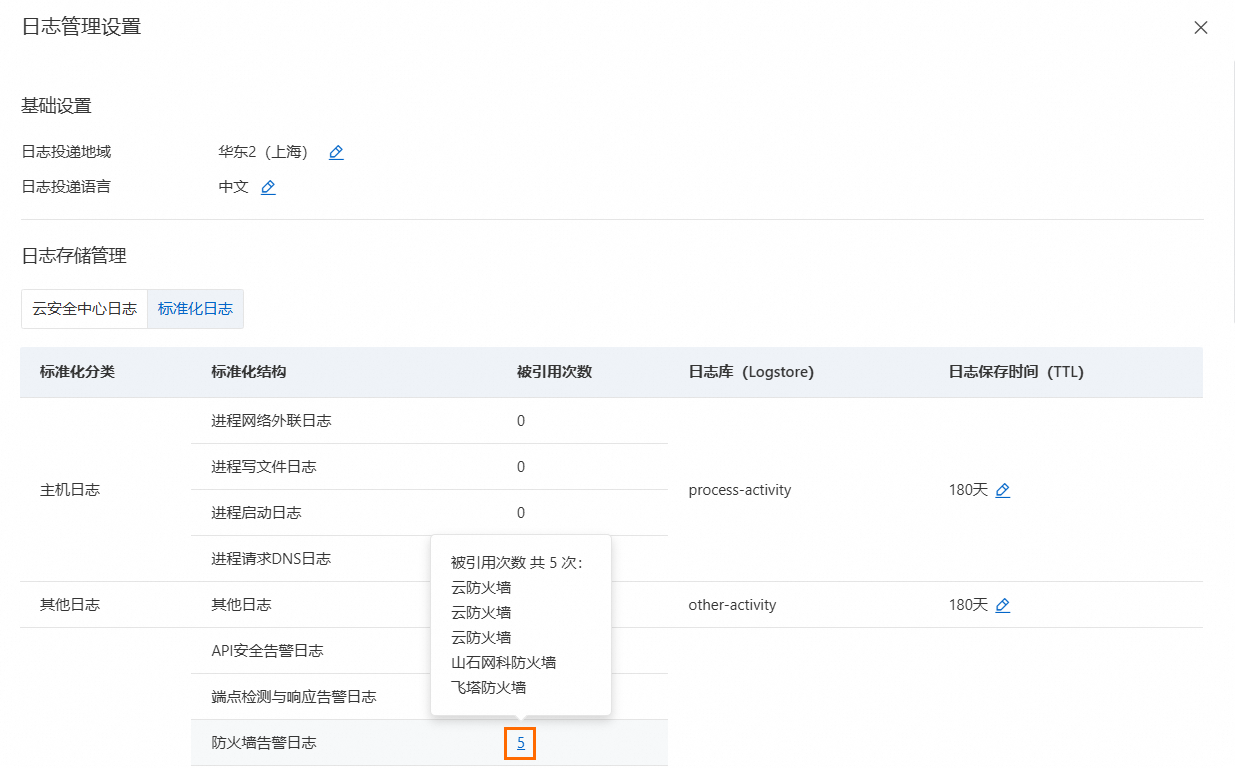
Task: Click the 日志库（Logstore）column header
Action: (751, 372)
